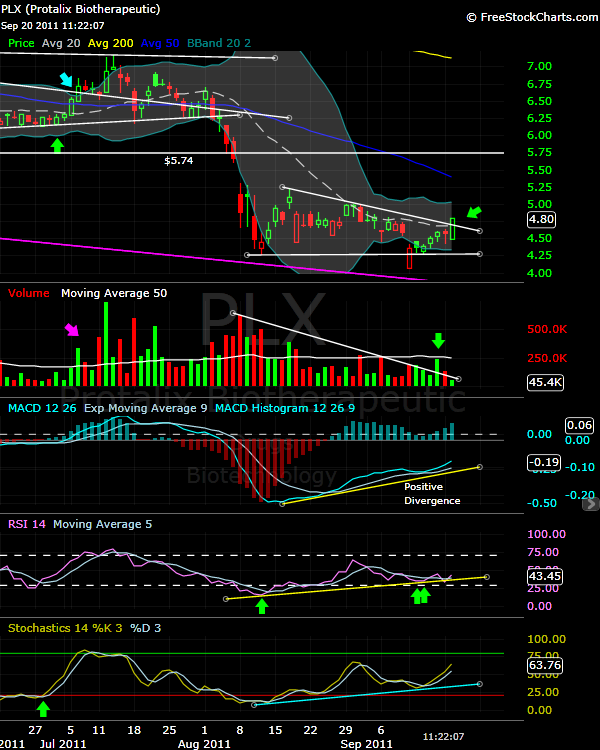Click the Exp Moving Average 9 label

[145, 408]
